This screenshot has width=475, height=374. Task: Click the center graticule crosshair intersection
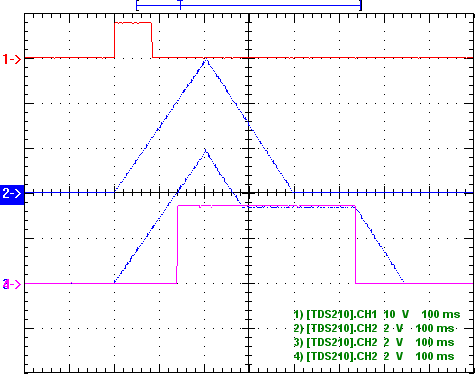(249, 193)
